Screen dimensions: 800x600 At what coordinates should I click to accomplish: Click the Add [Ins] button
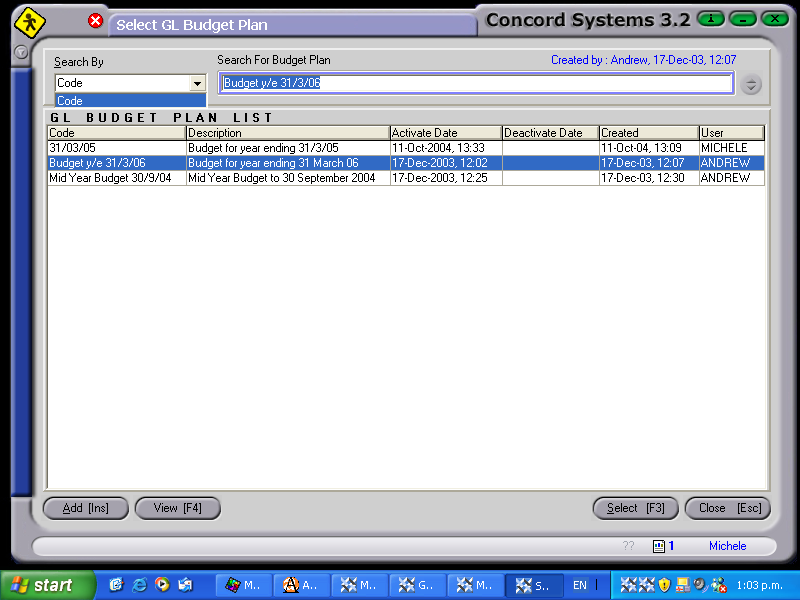(85, 508)
